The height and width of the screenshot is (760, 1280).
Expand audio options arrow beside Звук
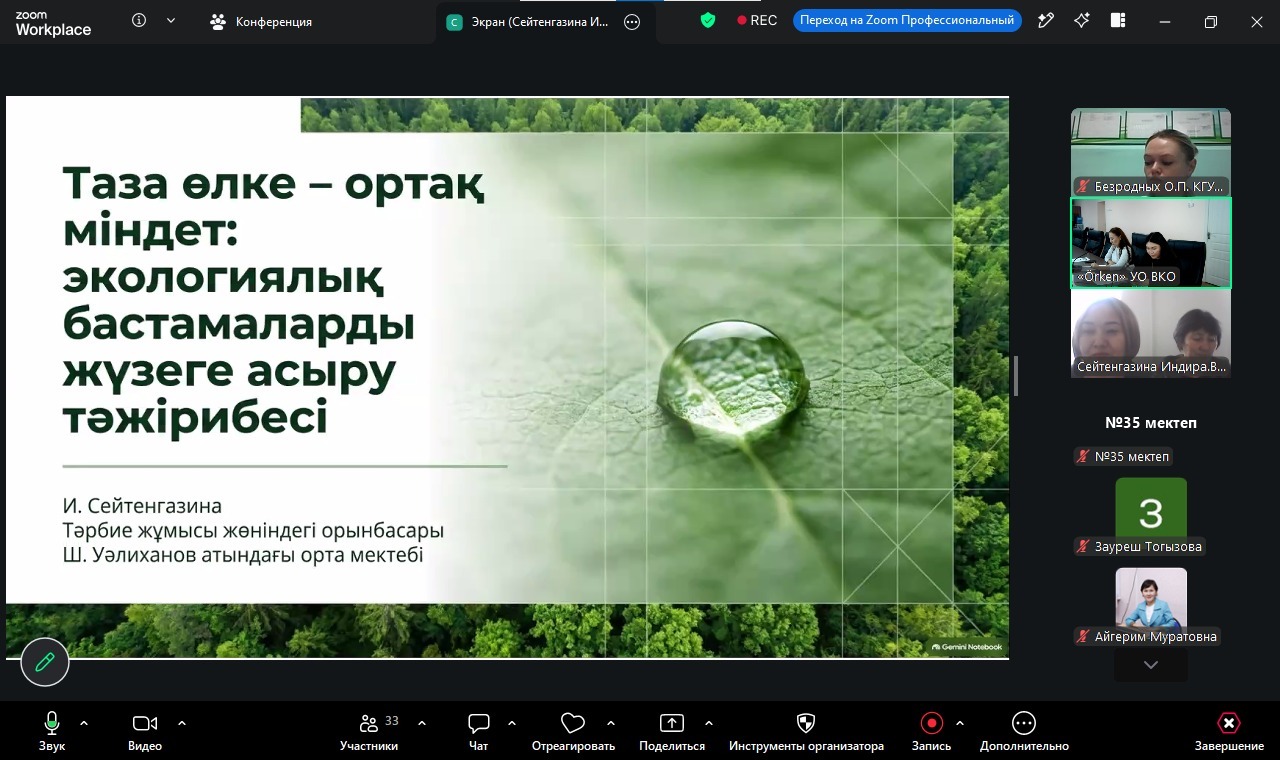point(84,723)
